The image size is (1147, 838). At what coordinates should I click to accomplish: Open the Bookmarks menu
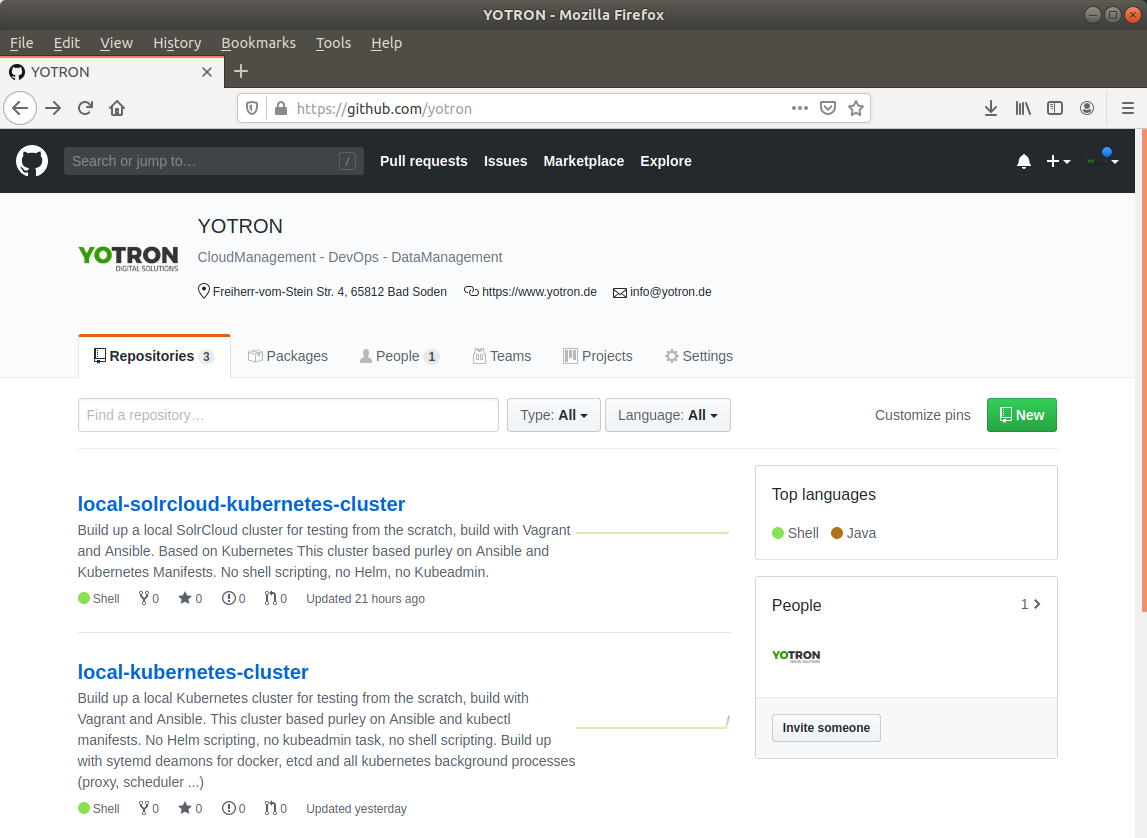pyautogui.click(x=258, y=42)
